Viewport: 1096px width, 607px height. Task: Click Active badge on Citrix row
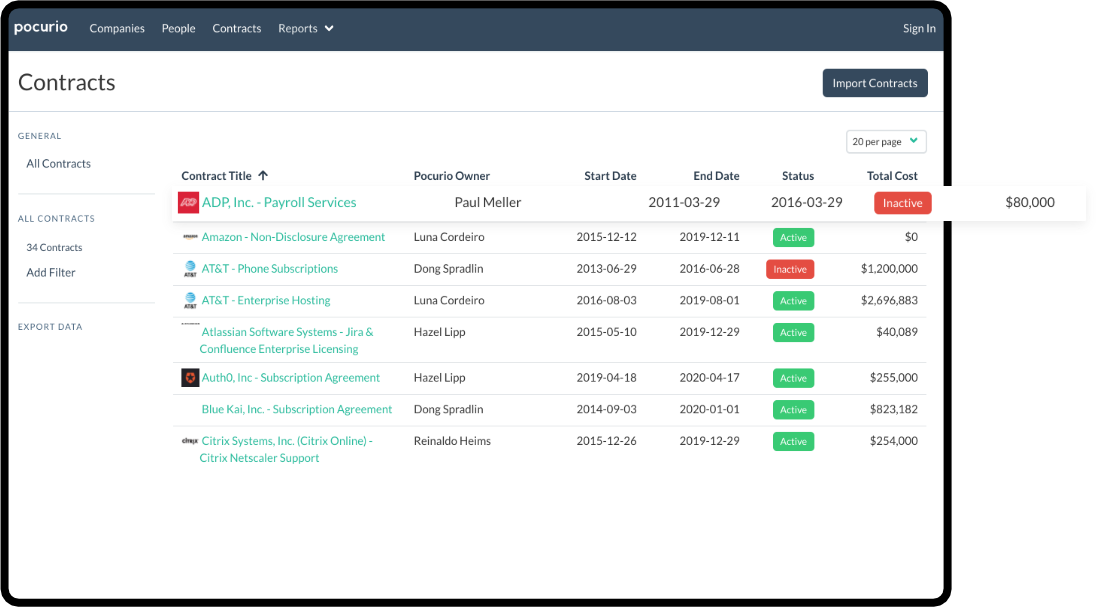pos(793,442)
